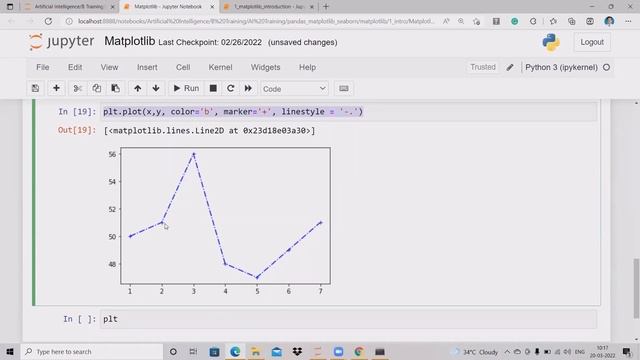The image size is (640, 360).
Task: Run the selected cell
Action: (x=186, y=89)
